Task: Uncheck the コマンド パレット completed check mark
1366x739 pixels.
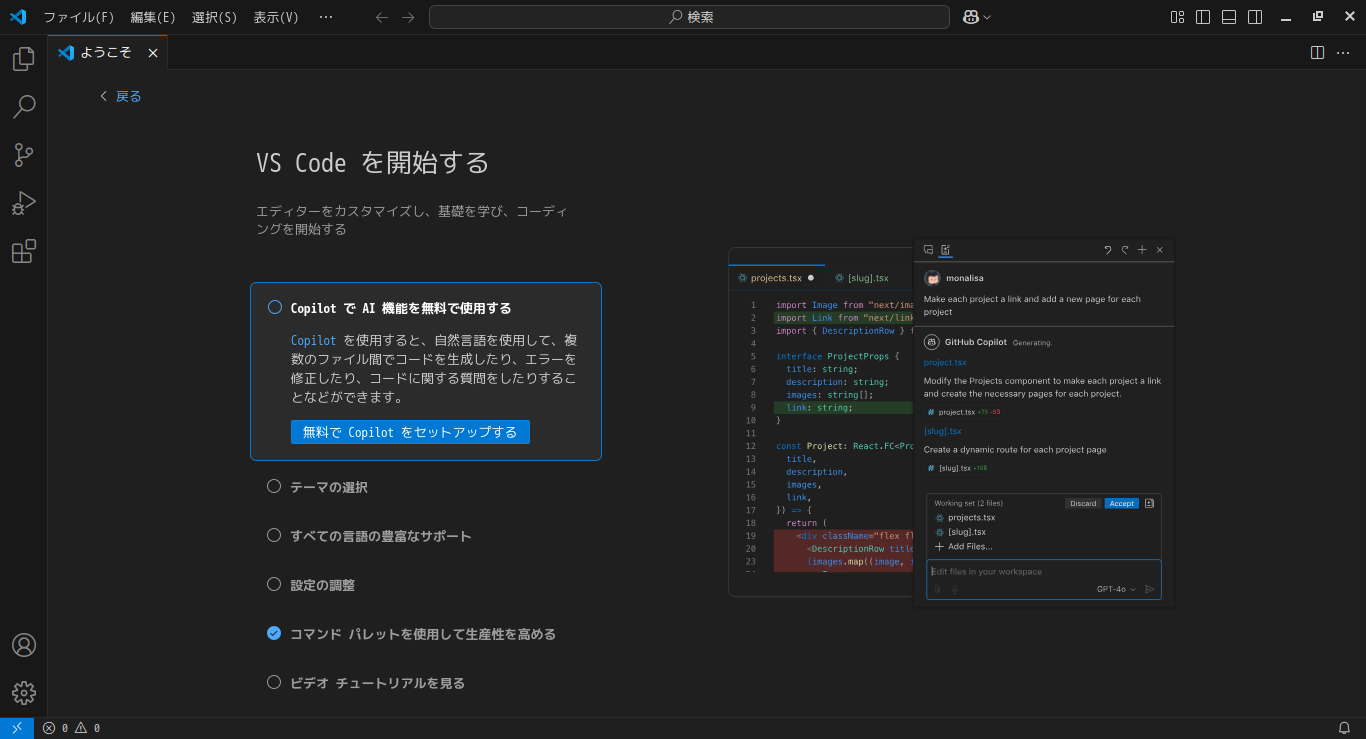Action: click(x=274, y=633)
